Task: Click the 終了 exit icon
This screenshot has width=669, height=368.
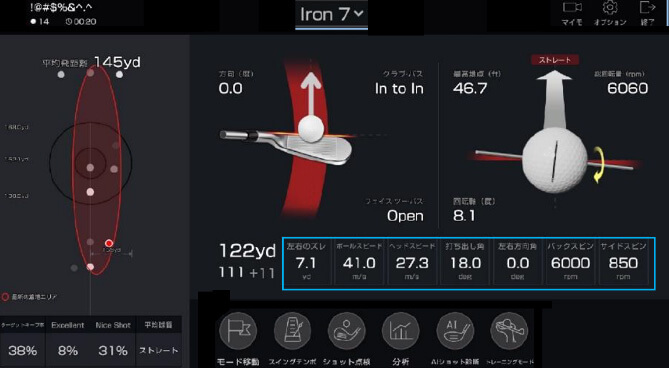Action: pyautogui.click(x=647, y=8)
